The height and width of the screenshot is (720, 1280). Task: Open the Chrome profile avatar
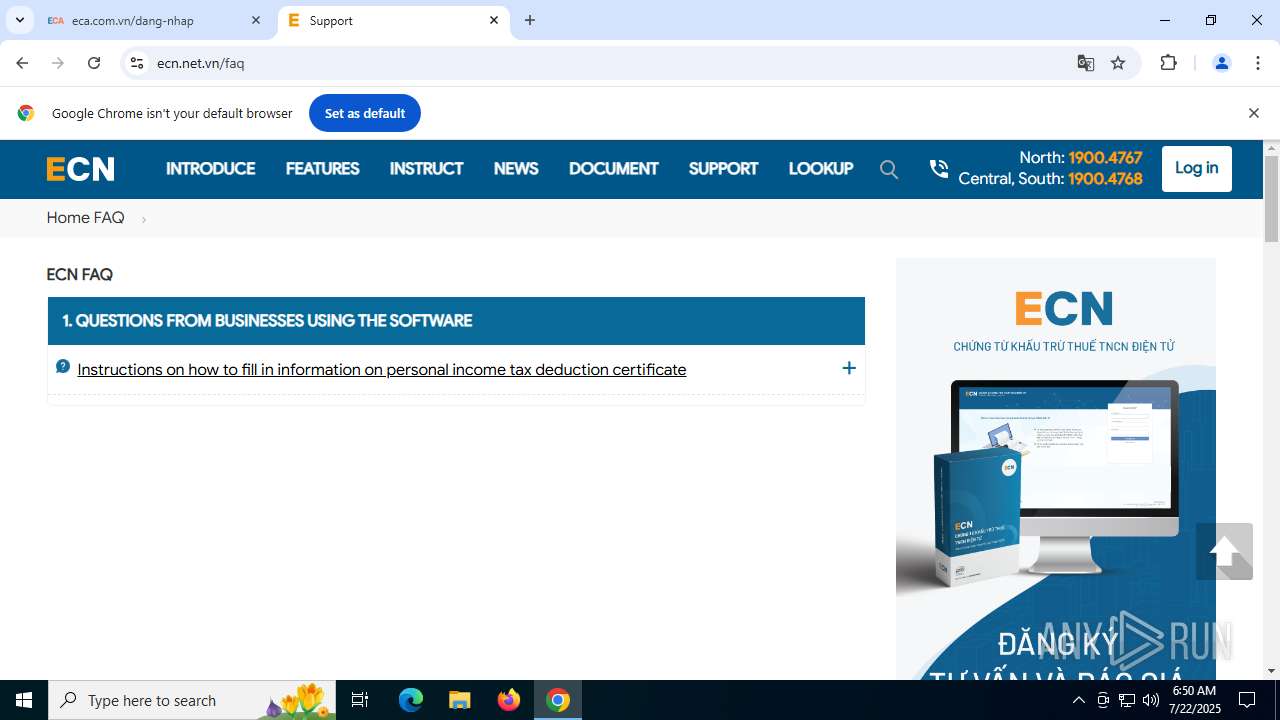pos(1221,63)
